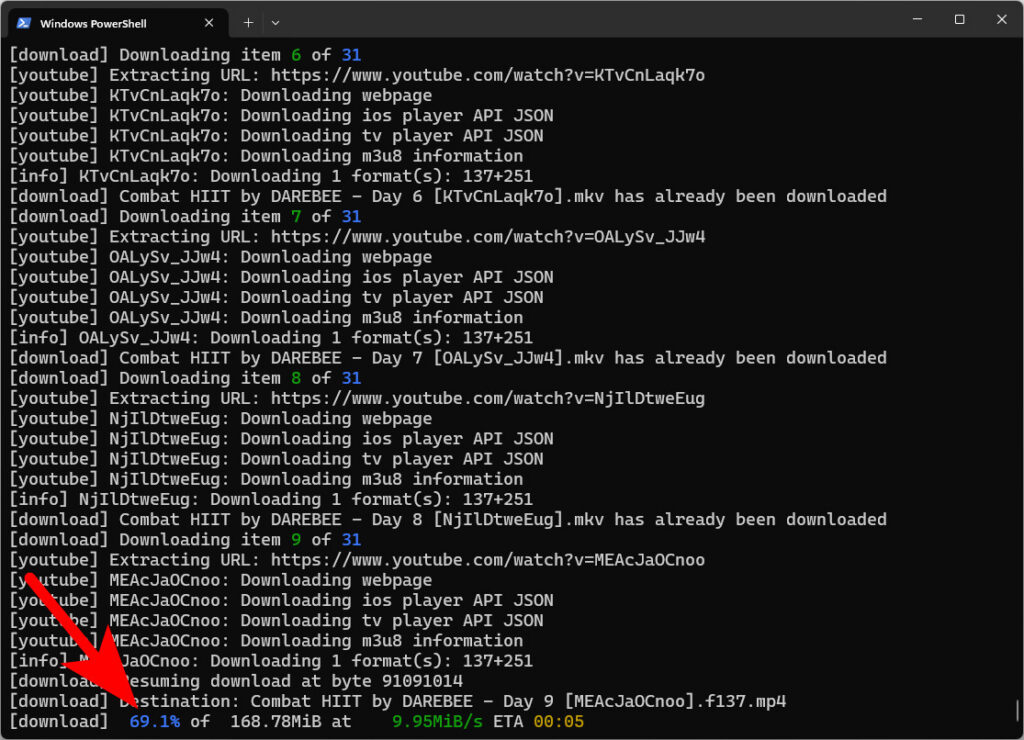Click the PowerShell icon in the tab
The image size is (1024, 740).
[x=23, y=22]
